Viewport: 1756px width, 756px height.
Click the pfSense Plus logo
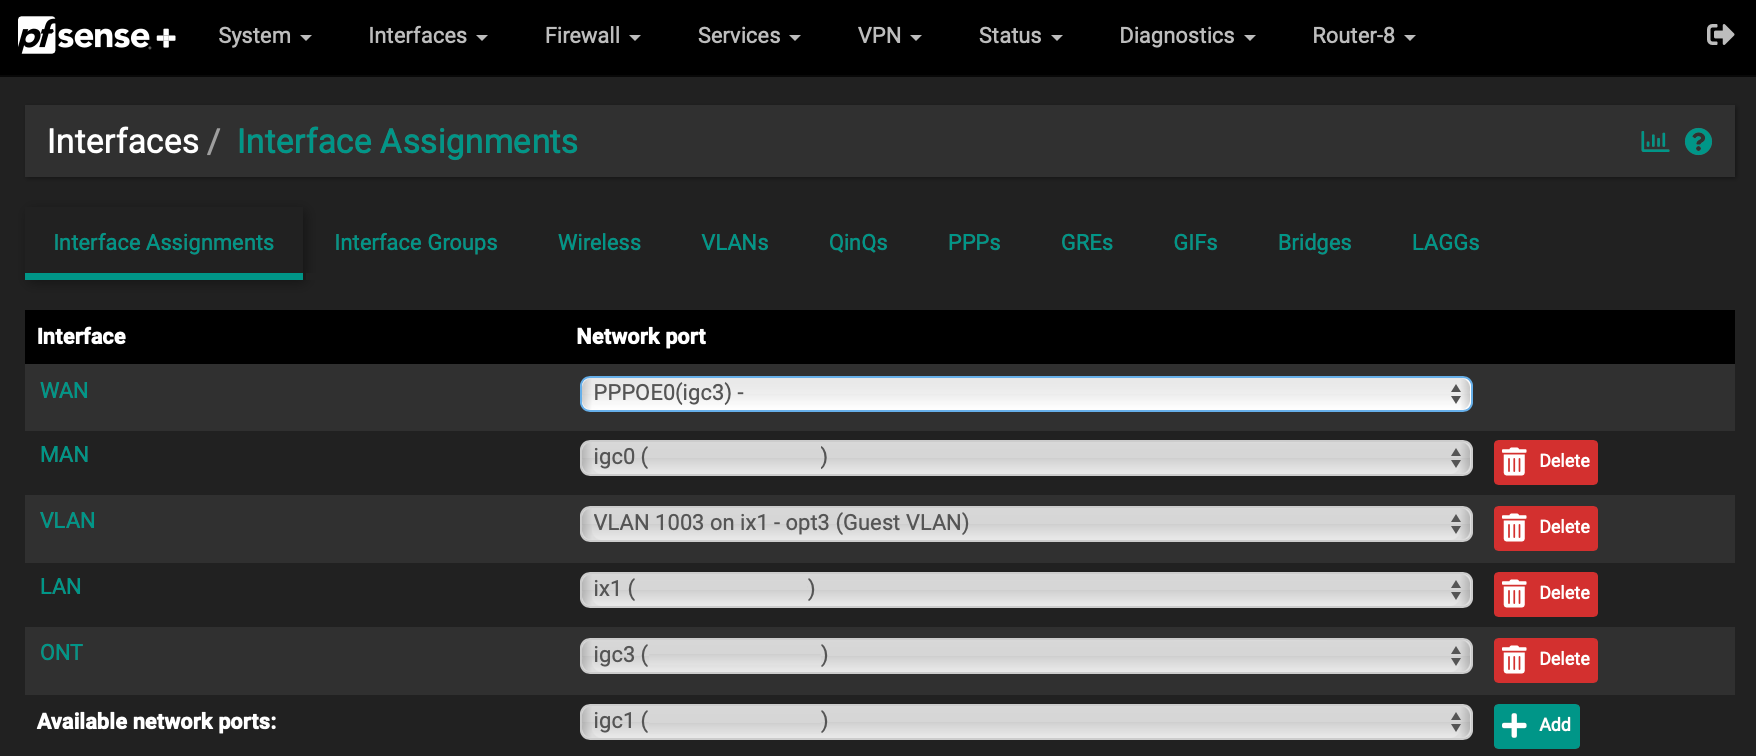97,36
